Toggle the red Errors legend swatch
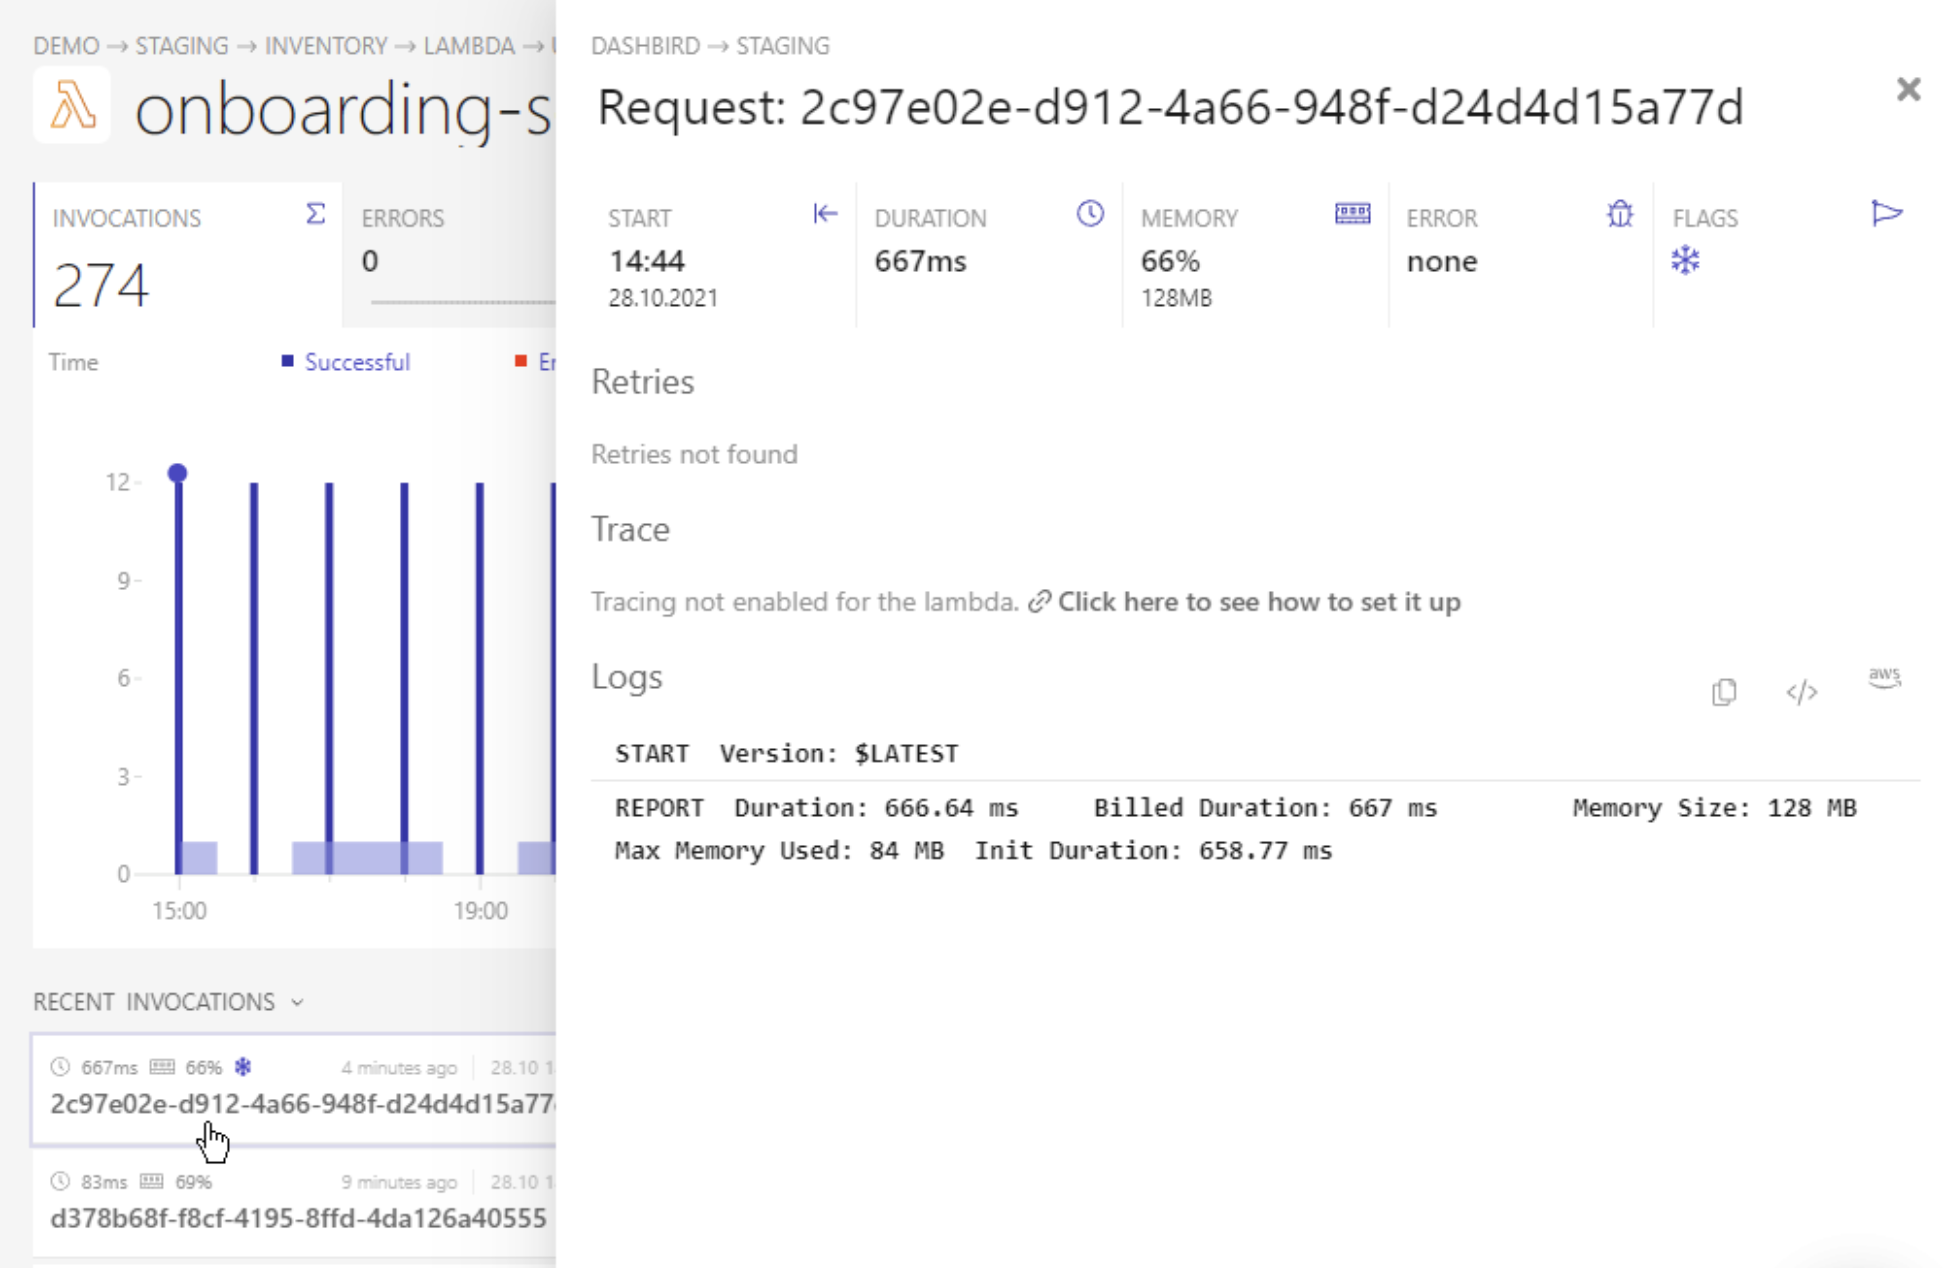The image size is (1948, 1268). [x=520, y=361]
